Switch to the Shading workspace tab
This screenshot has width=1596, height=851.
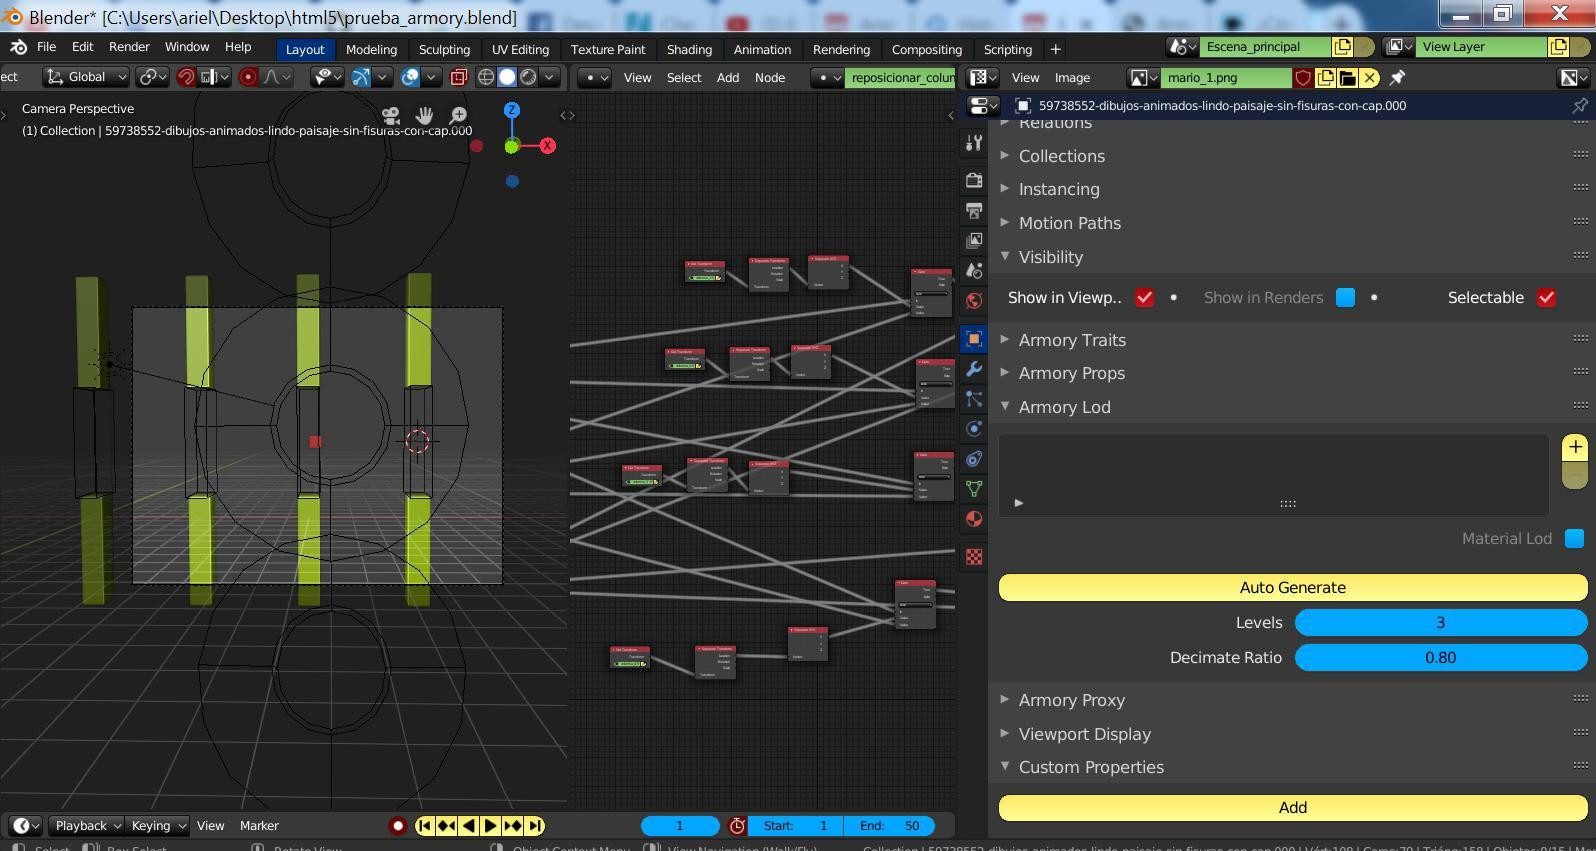(x=689, y=49)
